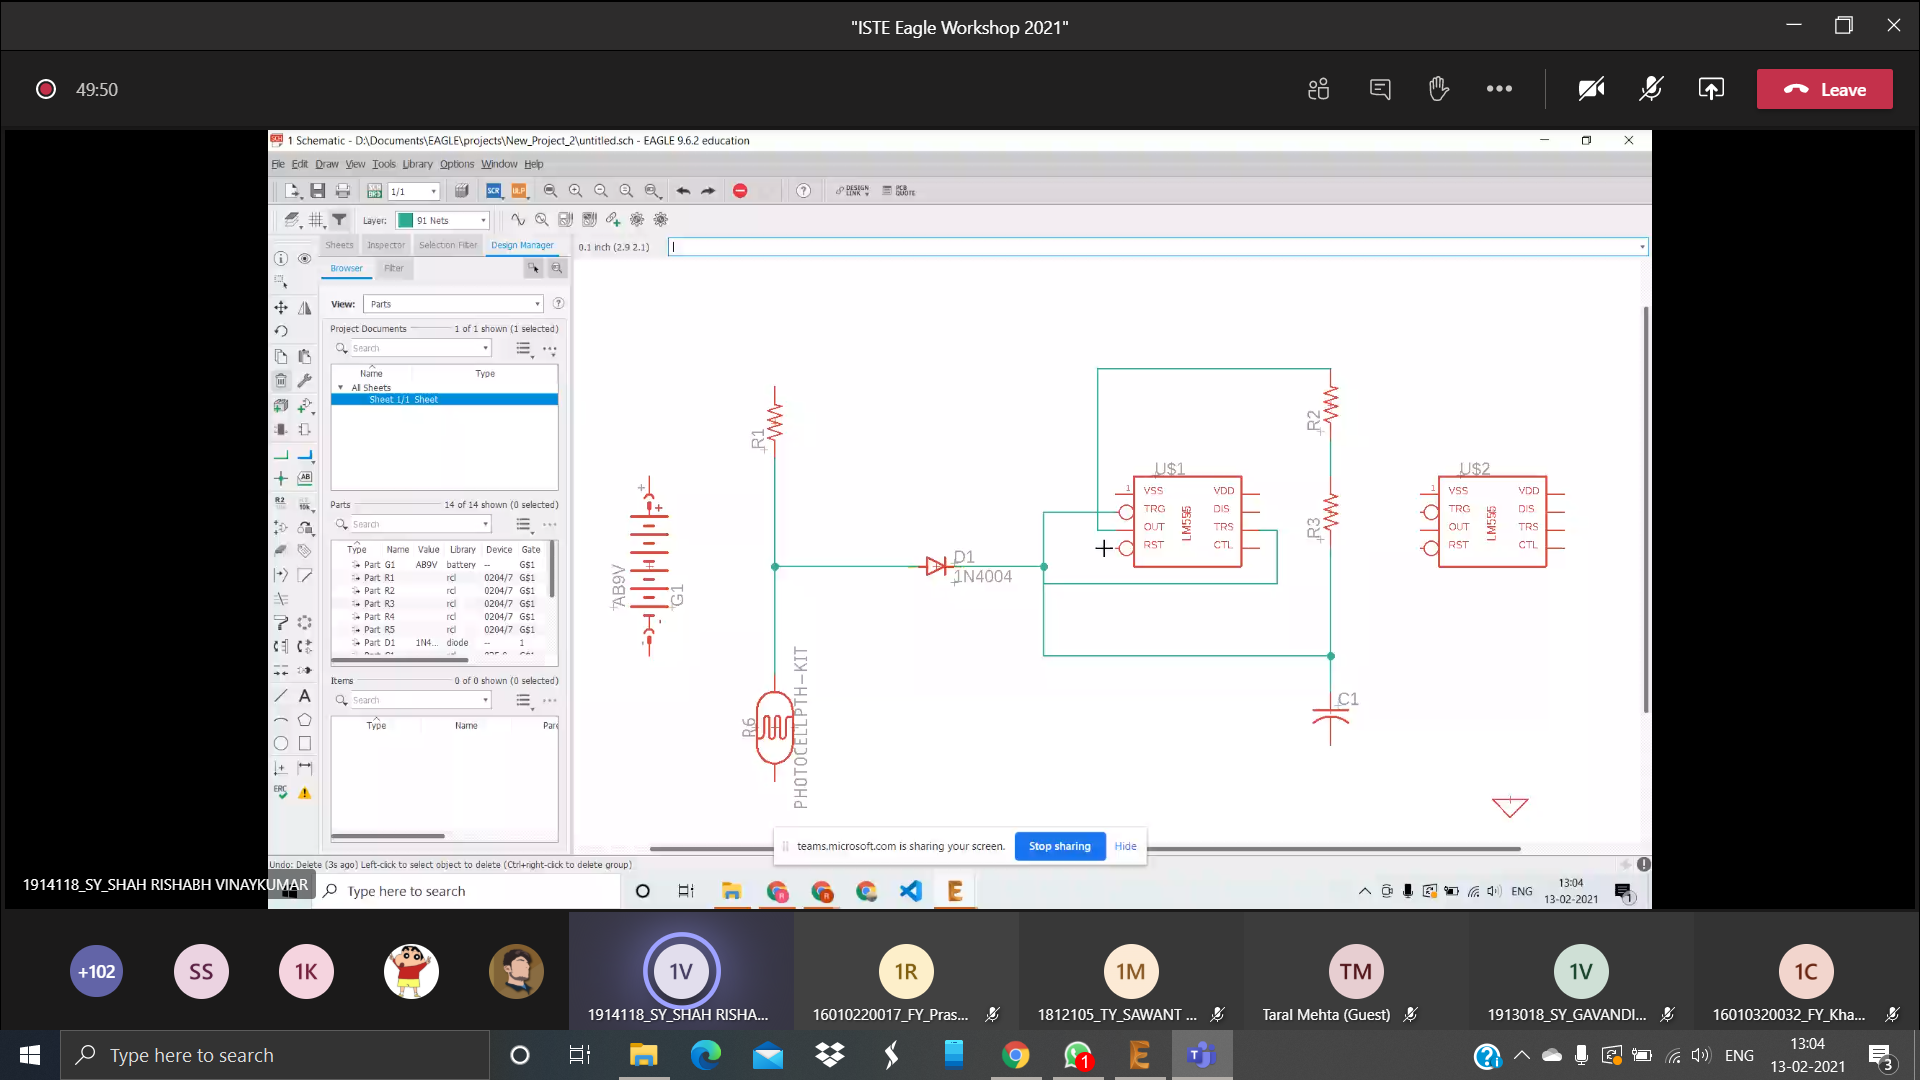Click the Stop sharing button
Image resolution: width=1920 pixels, height=1080 pixels.
point(1059,846)
